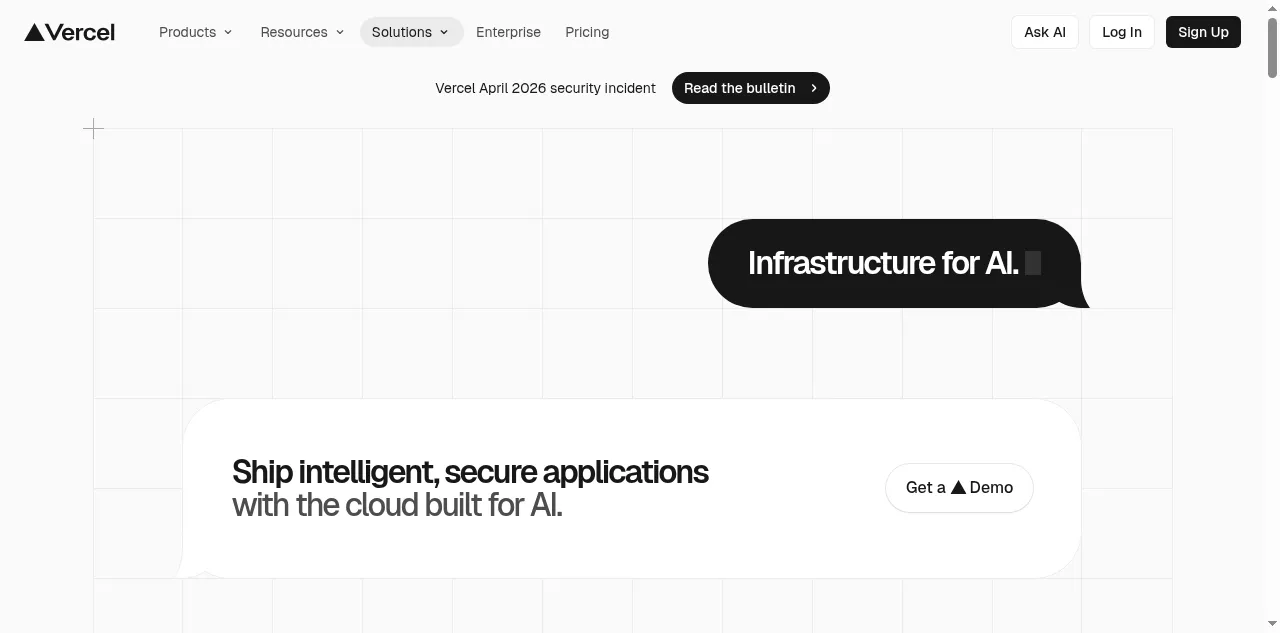Click the "Infrastructure for AI." headline
The image size is (1280, 633).
pyautogui.click(x=883, y=263)
